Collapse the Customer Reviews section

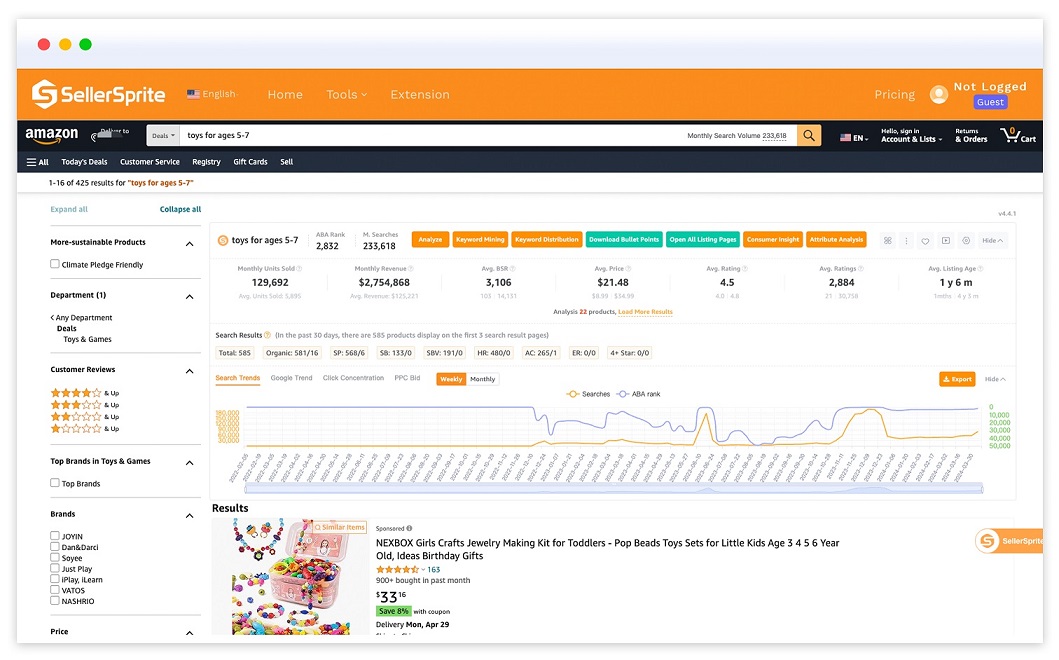tap(190, 371)
